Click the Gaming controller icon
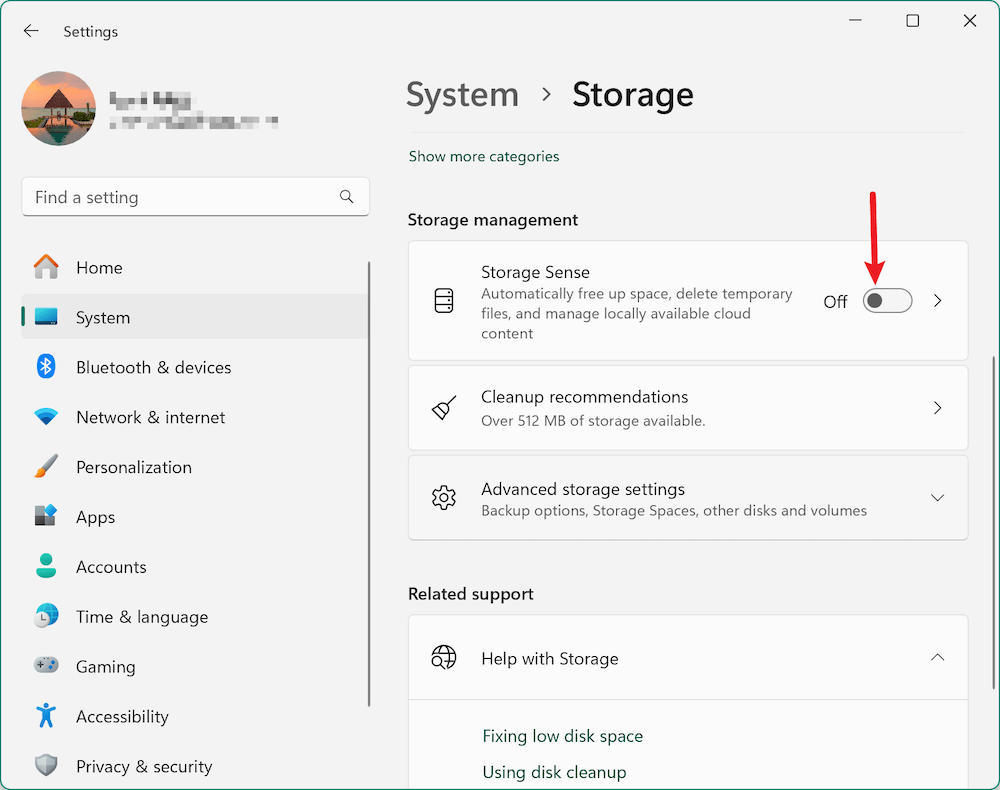The image size is (1000, 790). [x=46, y=666]
